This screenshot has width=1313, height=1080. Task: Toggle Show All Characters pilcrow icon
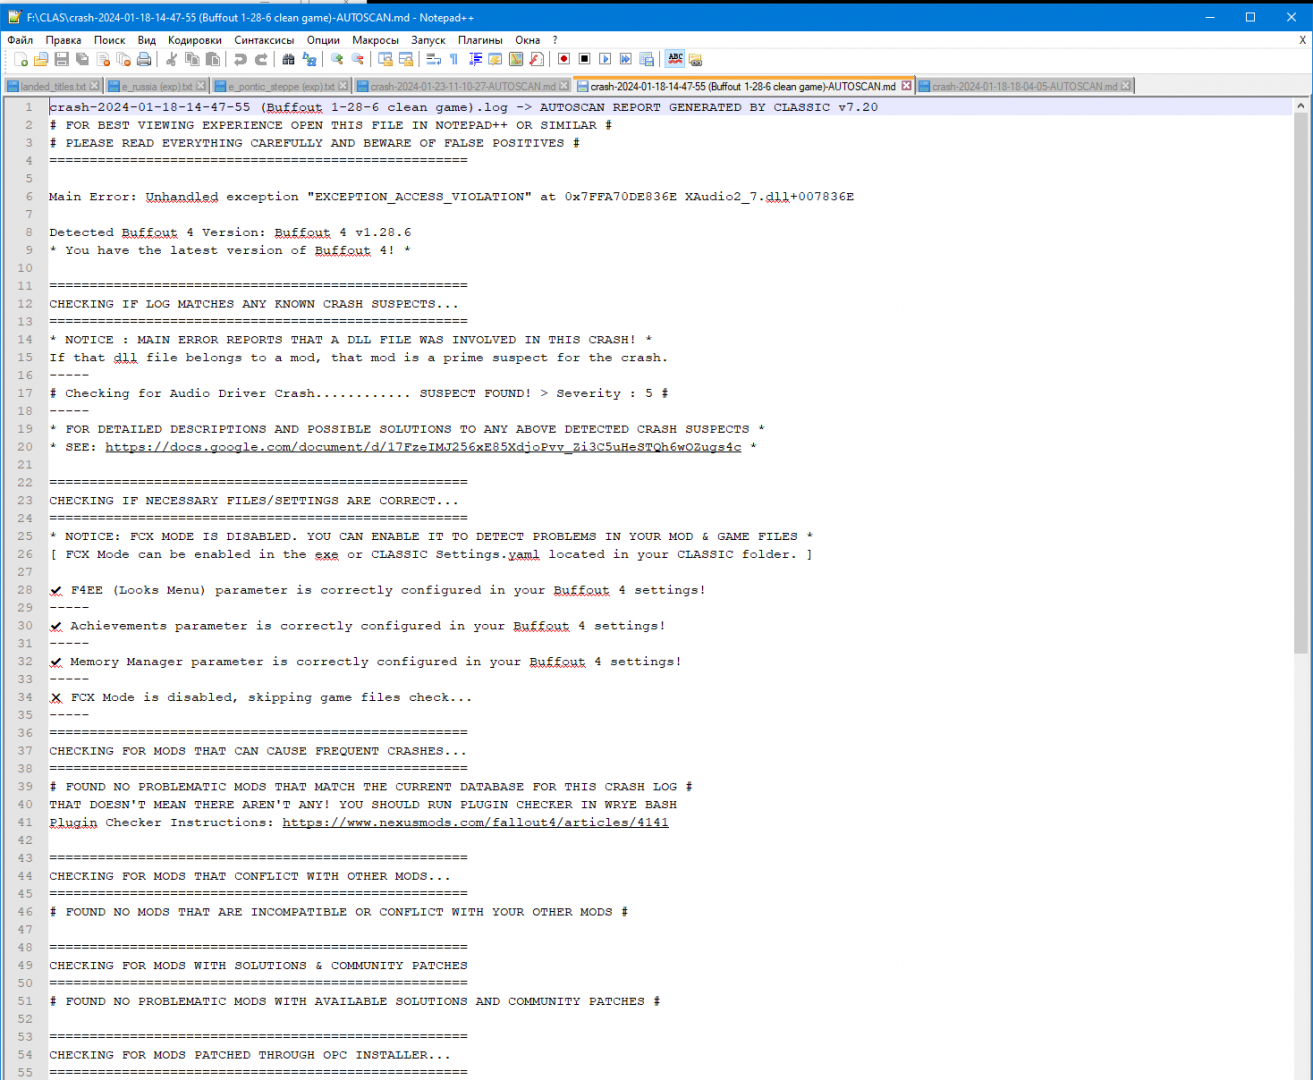pyautogui.click(x=454, y=60)
